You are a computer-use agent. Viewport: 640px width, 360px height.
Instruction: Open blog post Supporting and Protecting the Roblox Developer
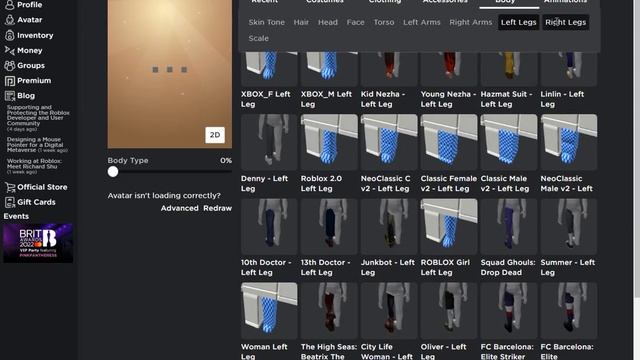38,118
